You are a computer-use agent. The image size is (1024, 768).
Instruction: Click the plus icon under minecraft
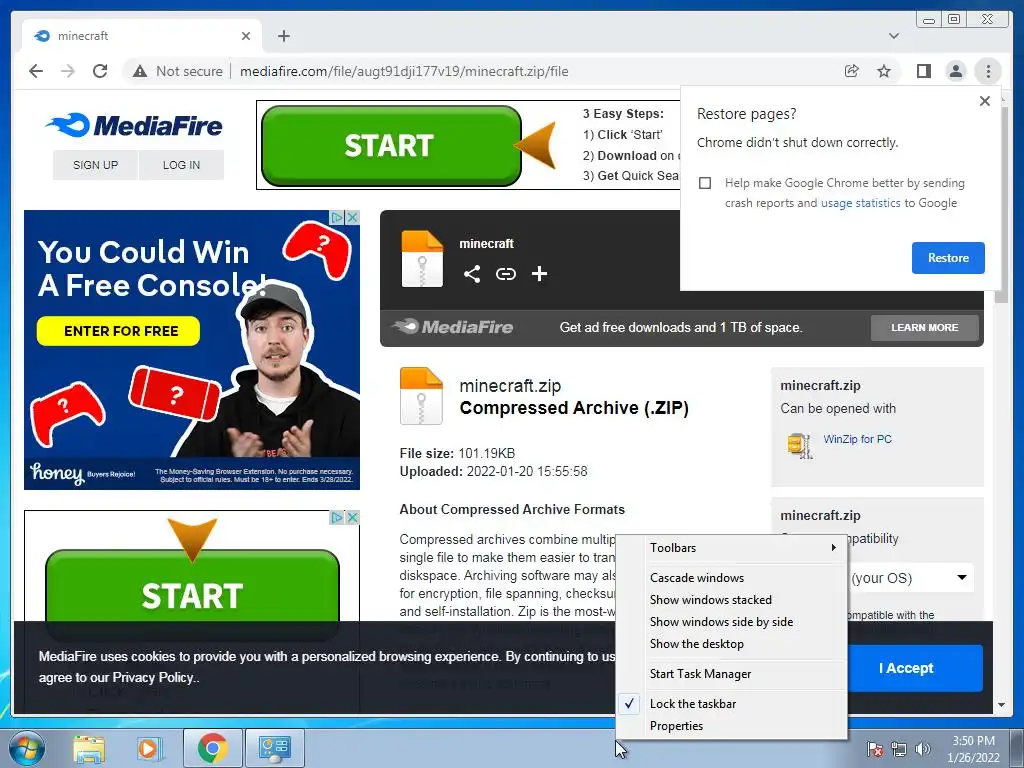539,274
